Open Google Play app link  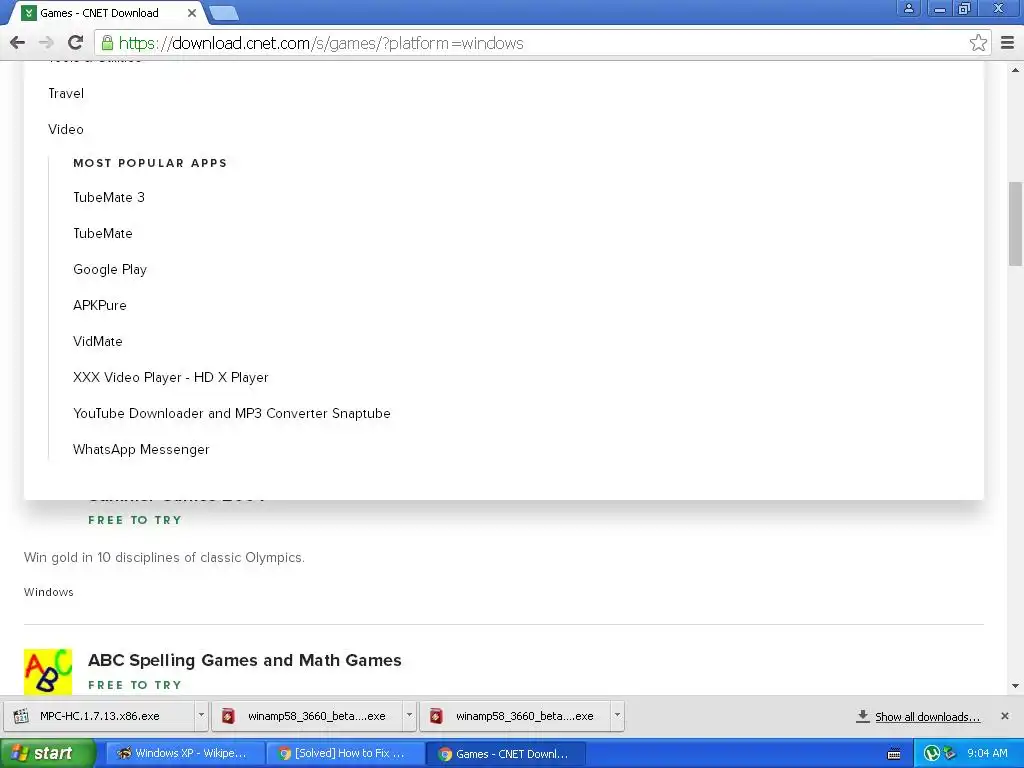(x=110, y=269)
